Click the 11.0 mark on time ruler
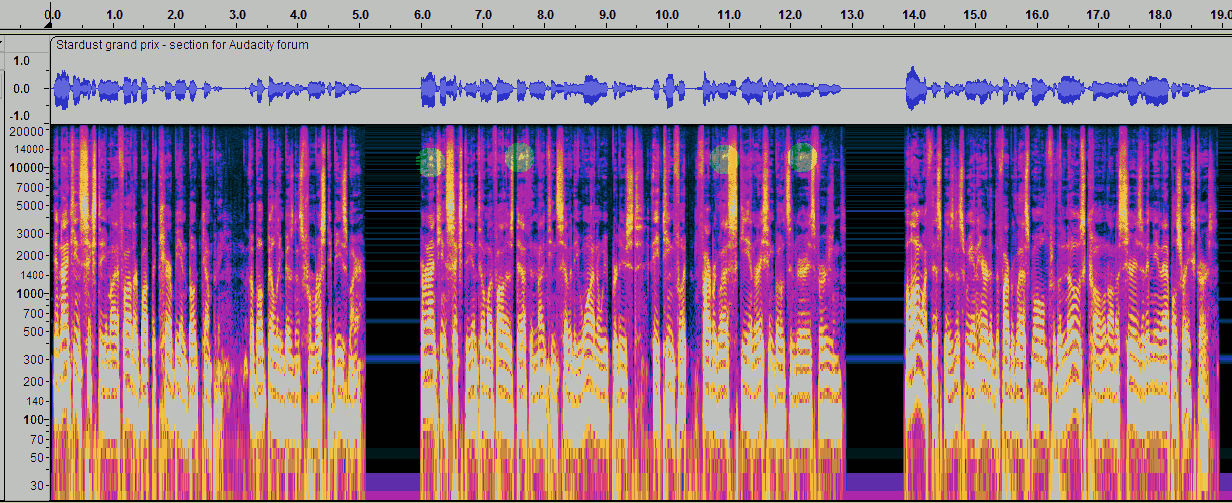This screenshot has height=503, width=1232. (729, 15)
